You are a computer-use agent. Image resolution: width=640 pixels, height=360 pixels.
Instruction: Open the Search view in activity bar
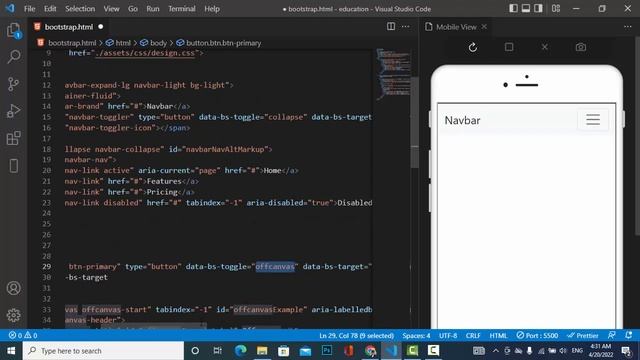point(13,57)
